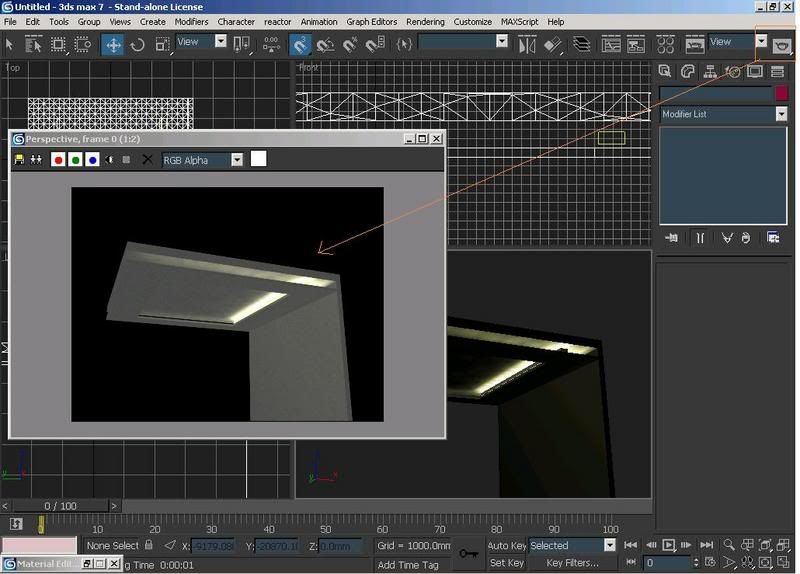Screen dimensions: 800x574
Task: Click the Key Filters button
Action: pyautogui.click(x=572, y=563)
